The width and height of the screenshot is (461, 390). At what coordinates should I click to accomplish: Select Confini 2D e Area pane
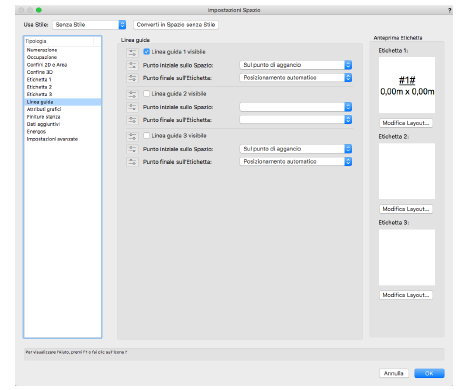[62, 65]
